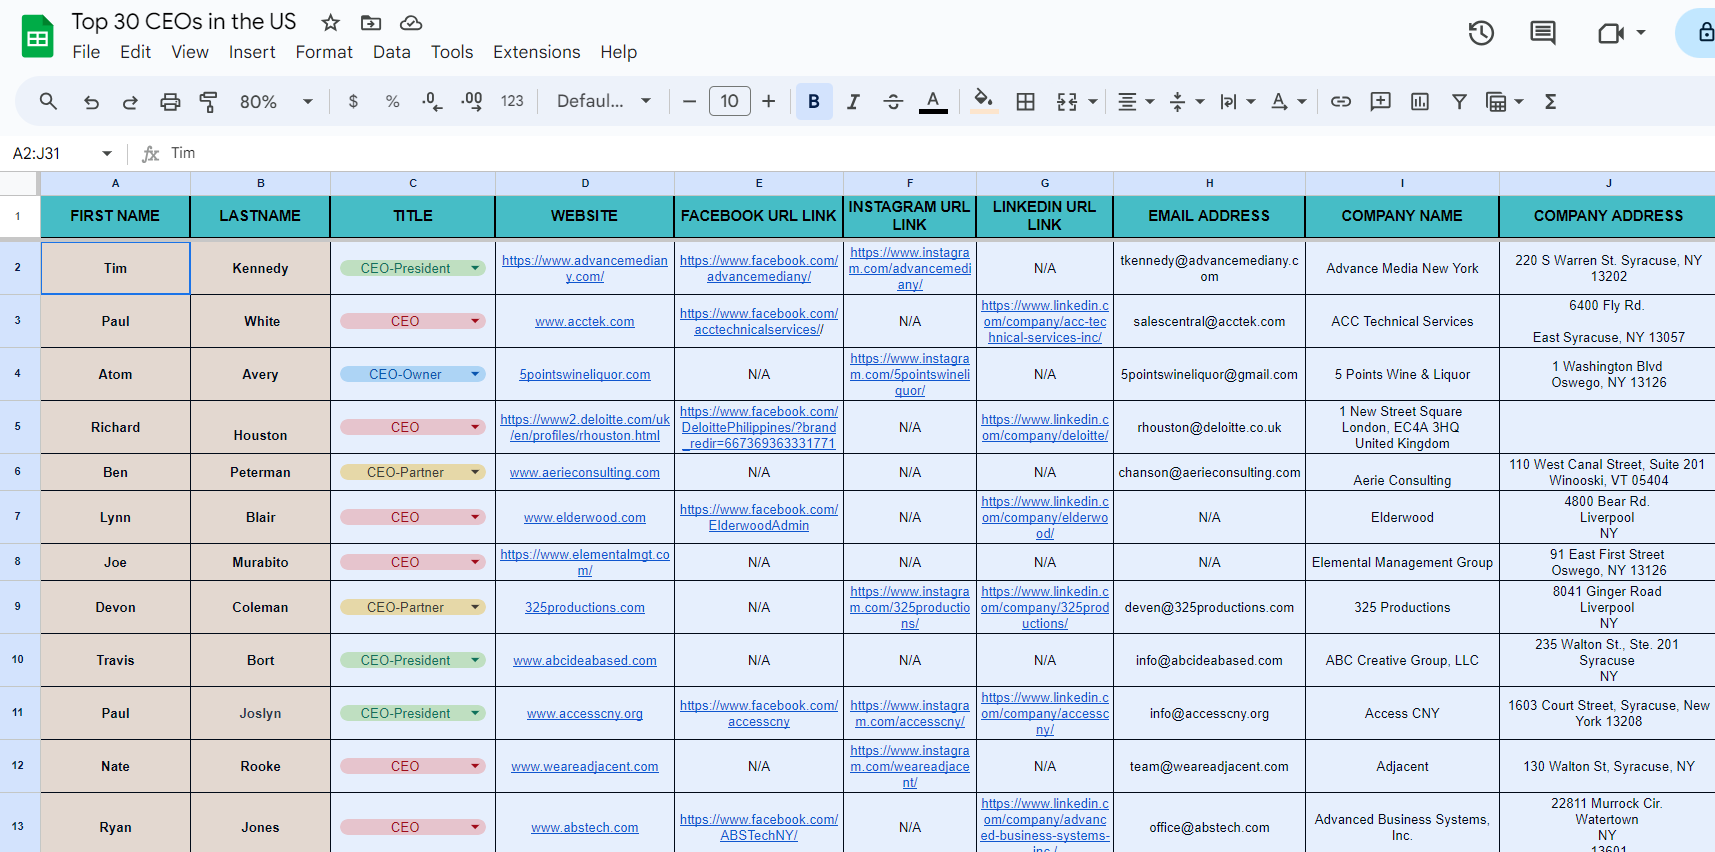Open the Insert menu

click(x=252, y=52)
